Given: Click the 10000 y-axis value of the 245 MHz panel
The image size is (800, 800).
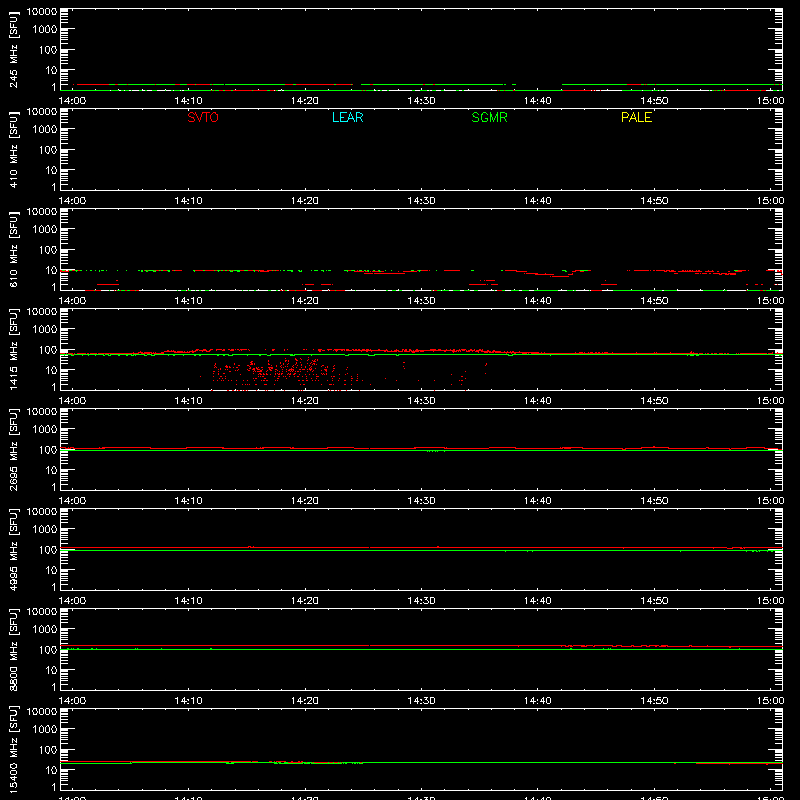Looking at the screenshot, I should [42, 12].
